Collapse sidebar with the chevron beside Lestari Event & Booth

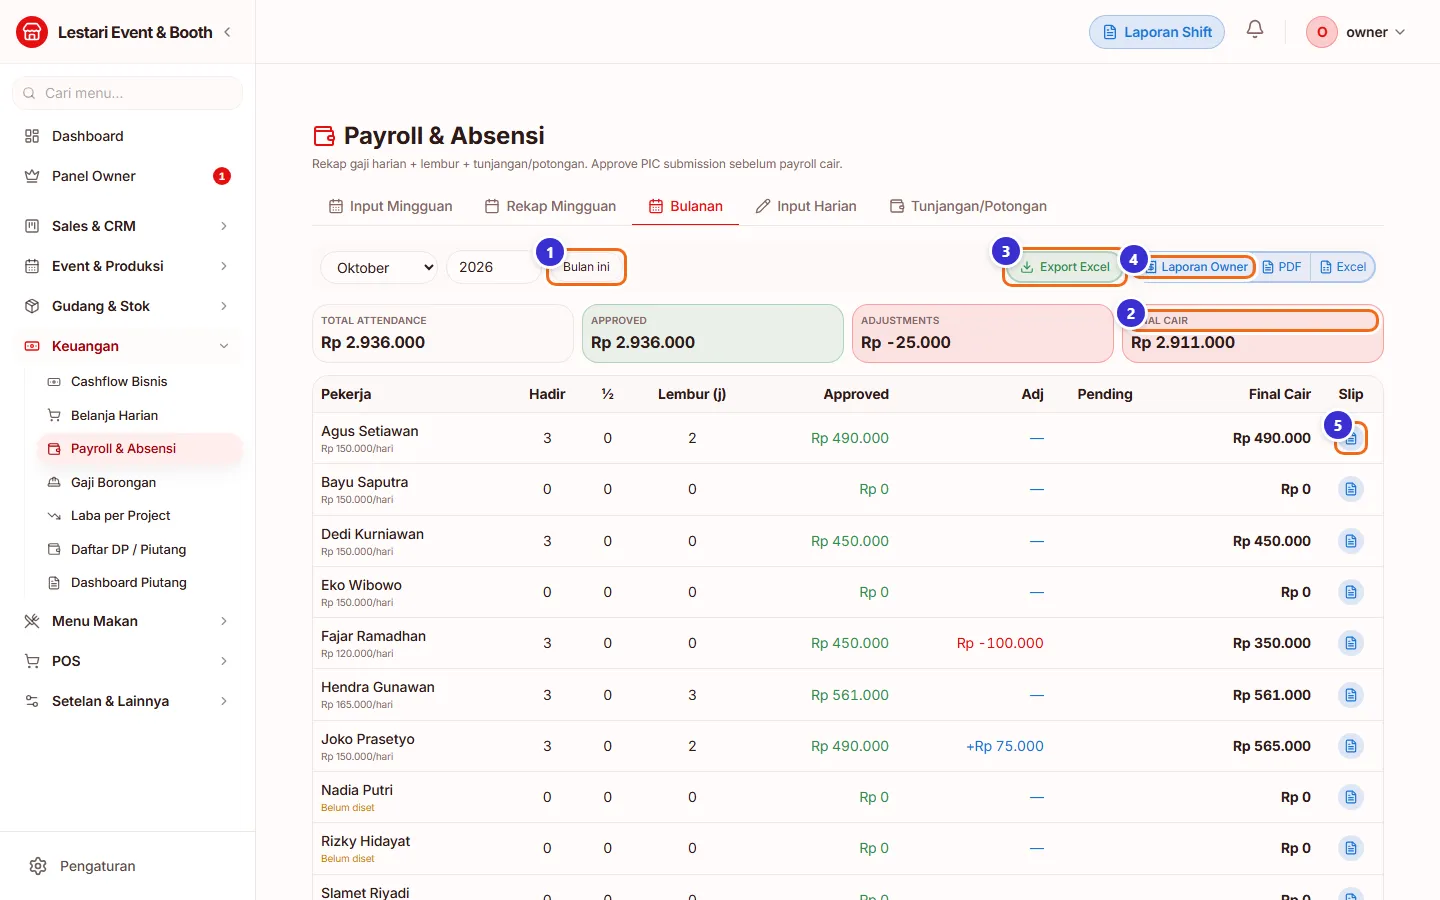tap(228, 32)
